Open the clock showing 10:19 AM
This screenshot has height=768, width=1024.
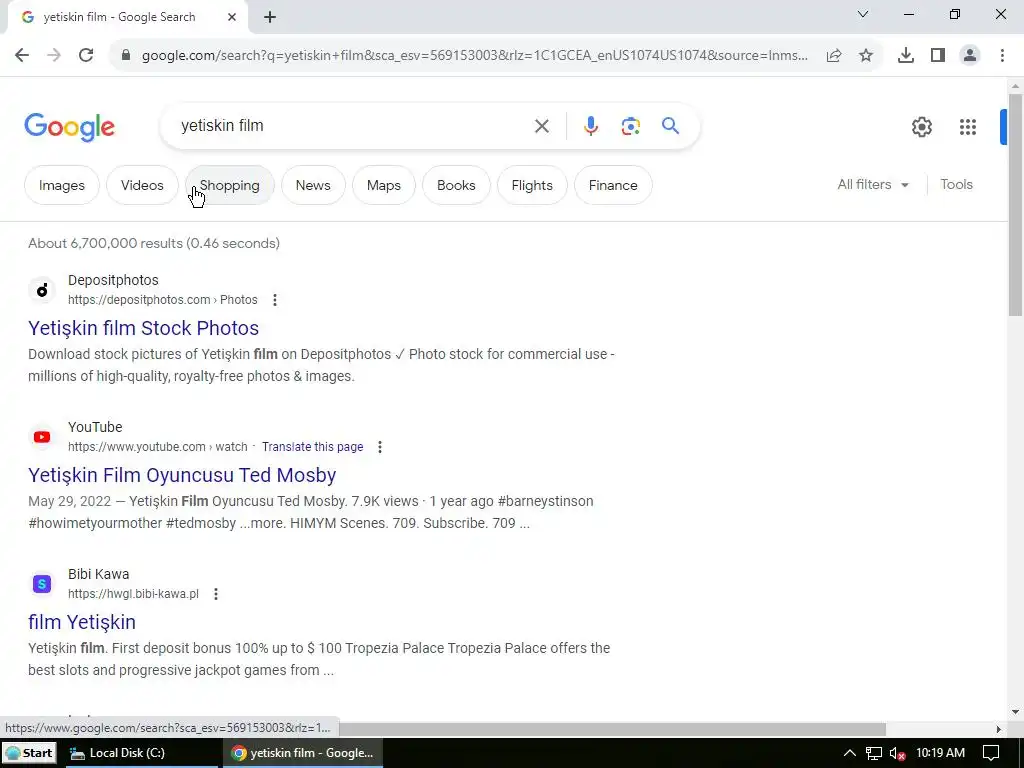click(x=940, y=753)
